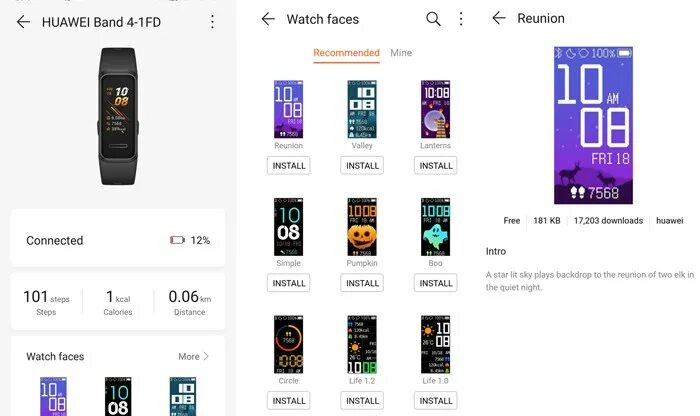
Task: Install the Reunion watch face
Action: (289, 166)
